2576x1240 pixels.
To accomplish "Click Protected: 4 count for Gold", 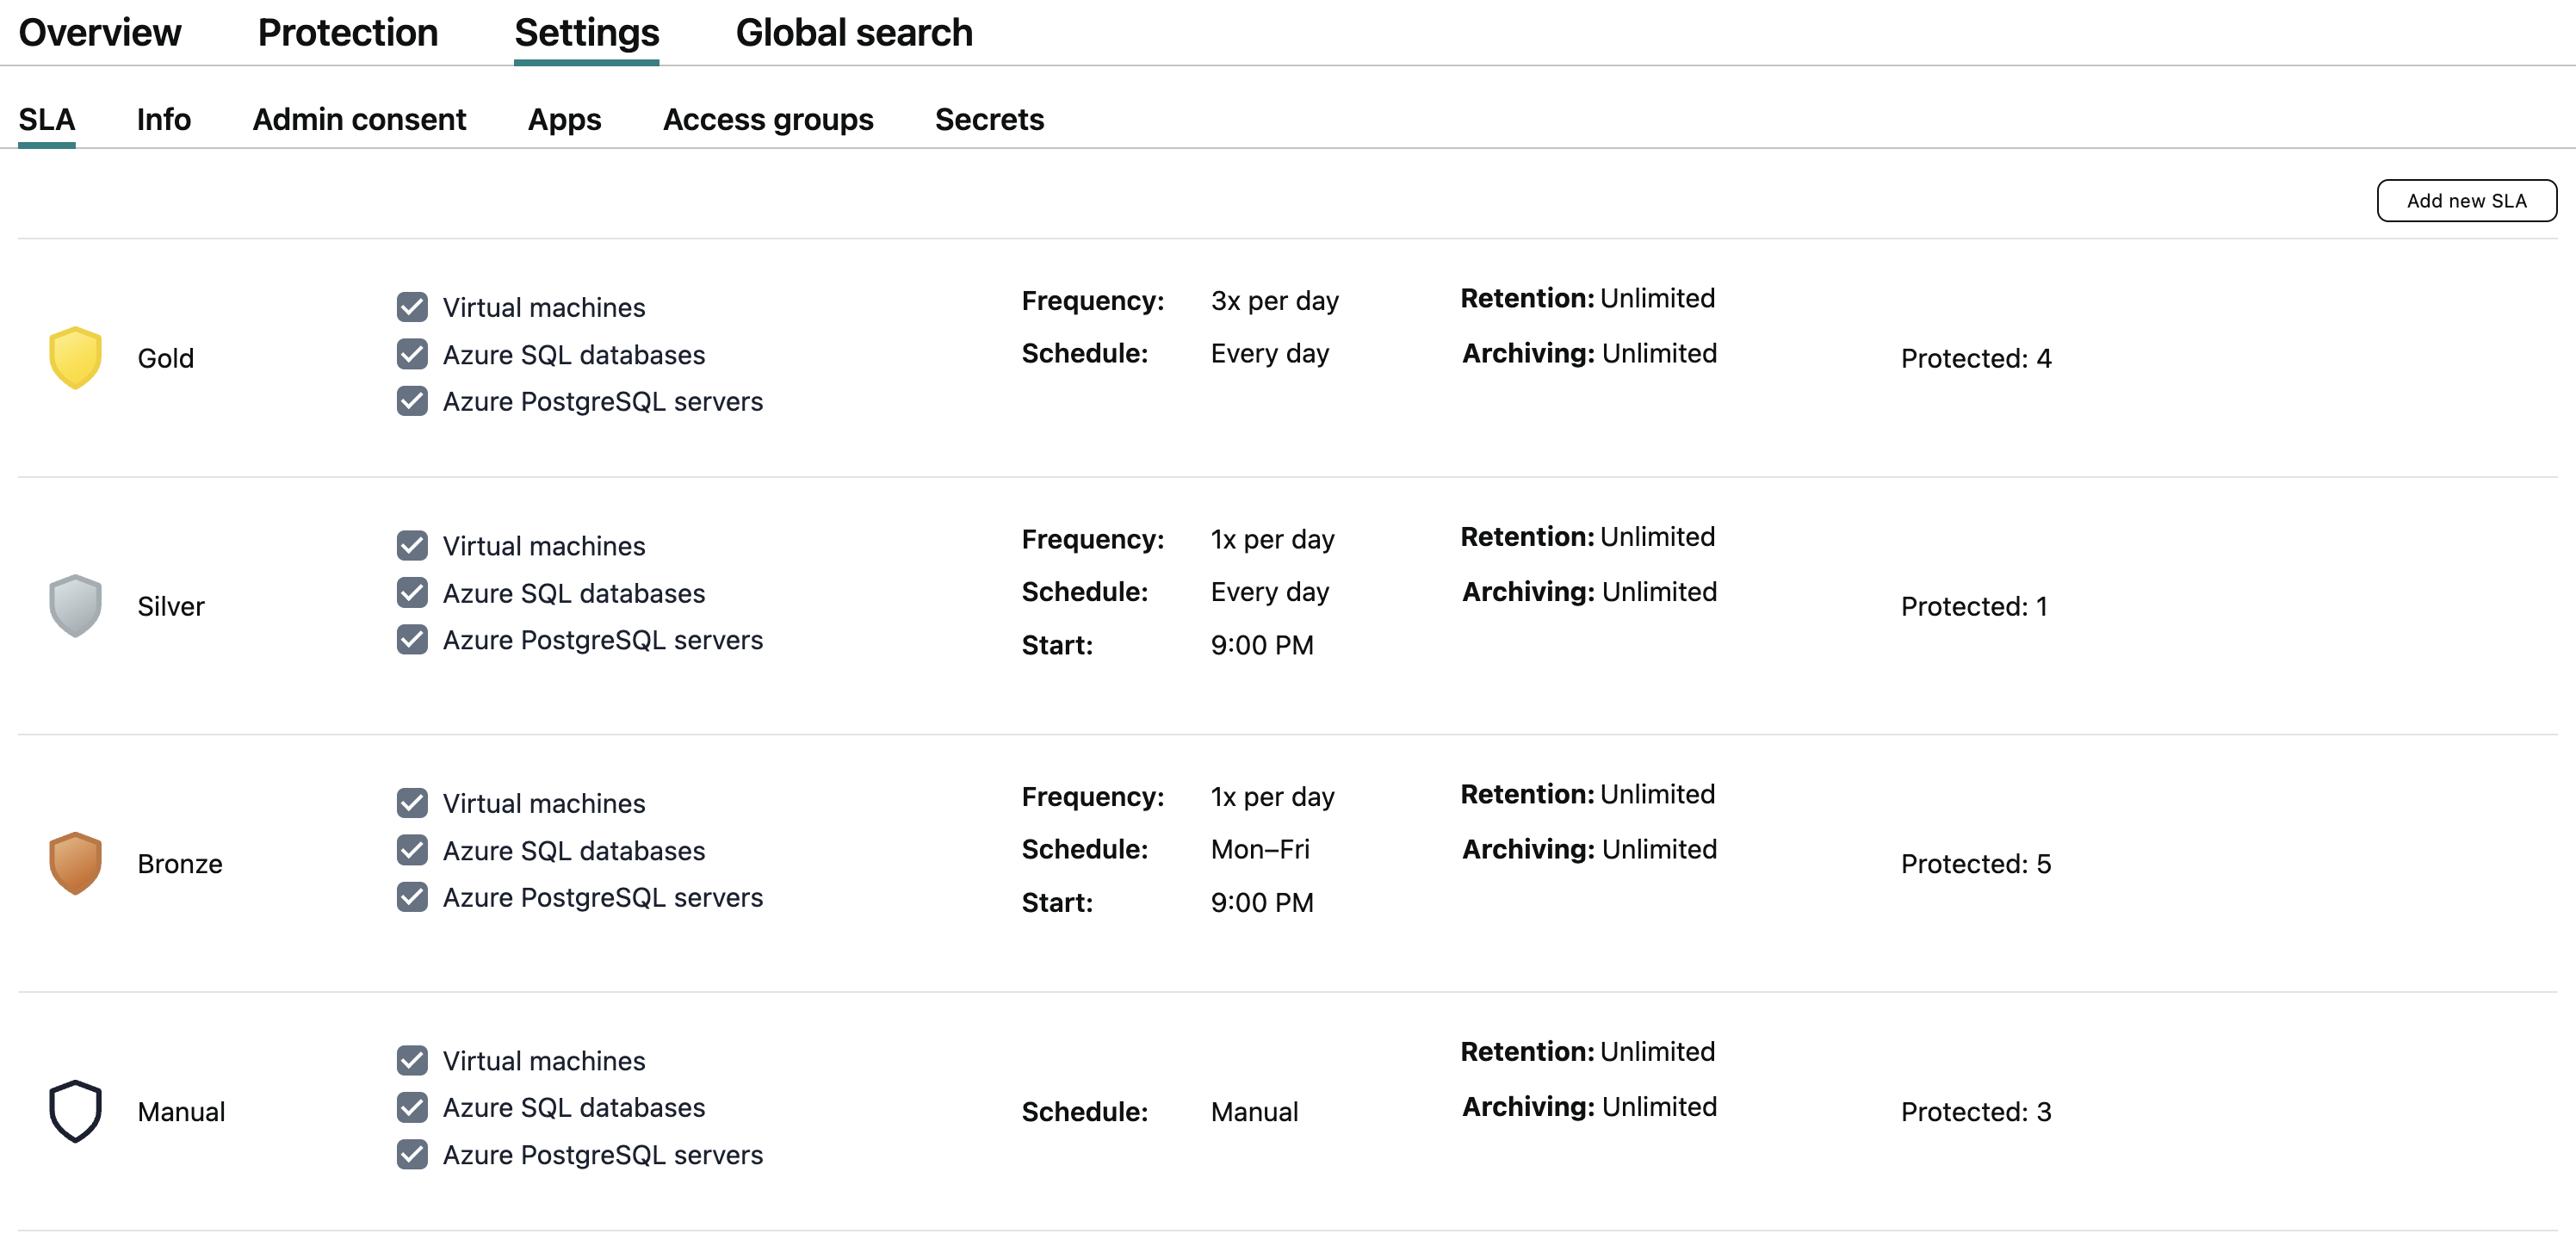I will [x=1976, y=358].
